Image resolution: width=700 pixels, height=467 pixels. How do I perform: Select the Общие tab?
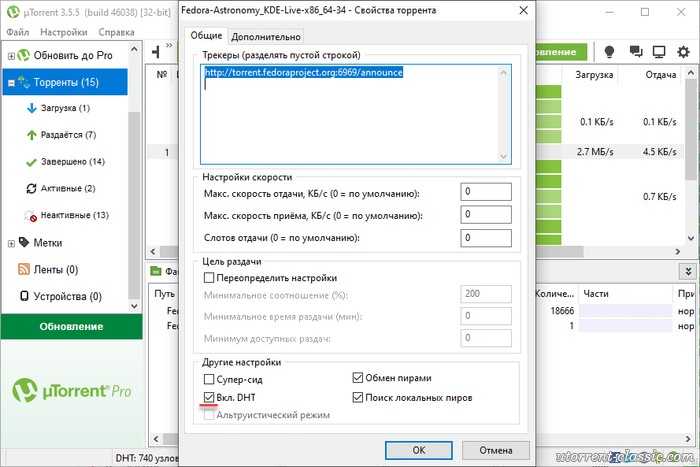(206, 35)
